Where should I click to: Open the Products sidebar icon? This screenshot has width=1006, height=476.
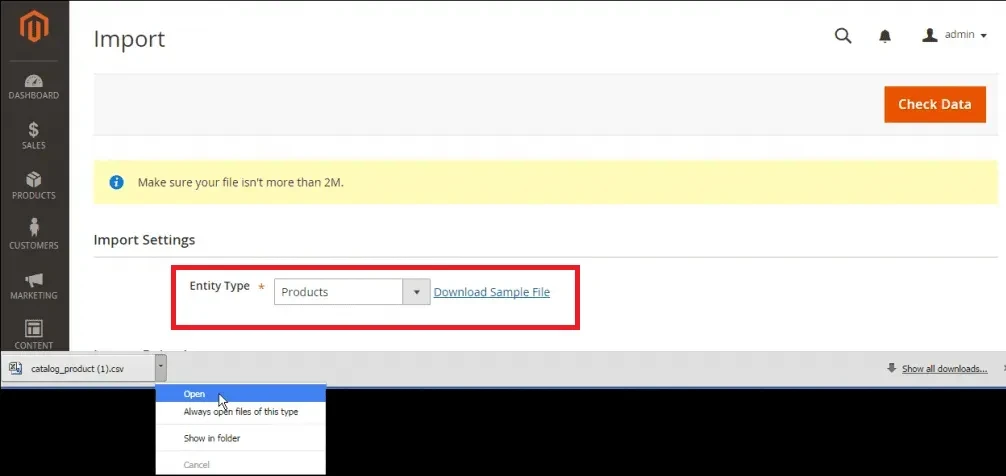click(x=33, y=180)
